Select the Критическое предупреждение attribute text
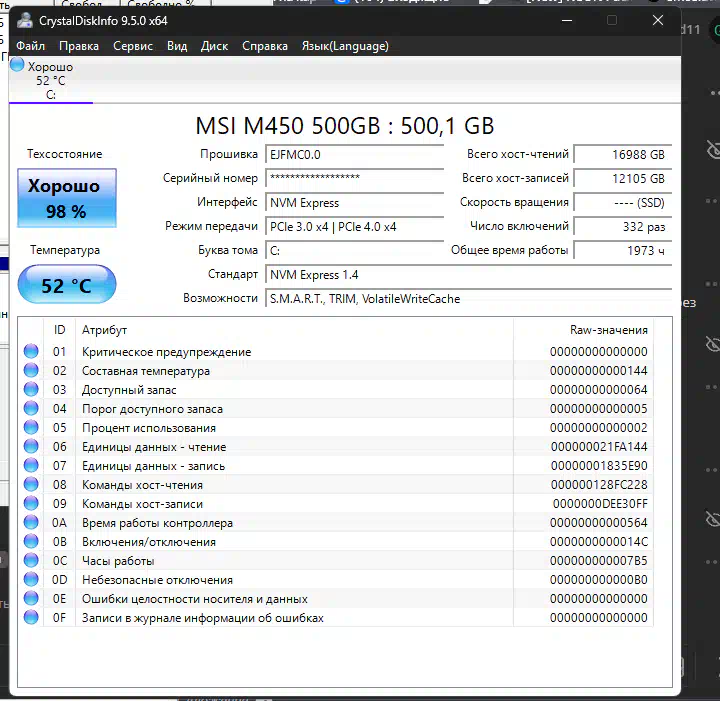Screen dimensions: 720x701 (166, 352)
